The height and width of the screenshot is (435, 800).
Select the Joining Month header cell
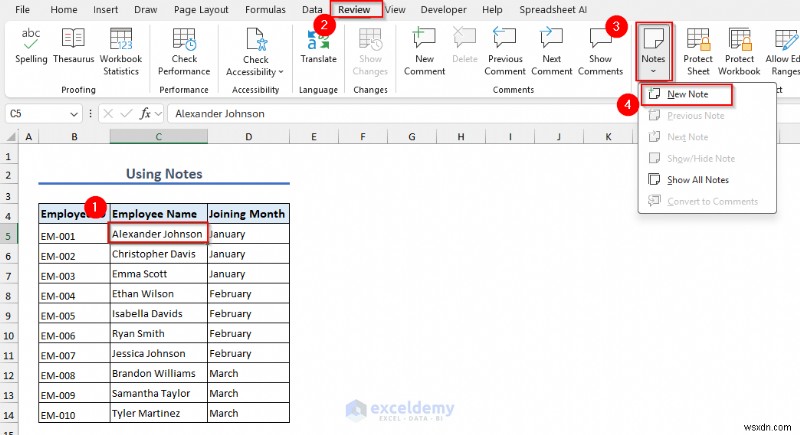[248, 214]
